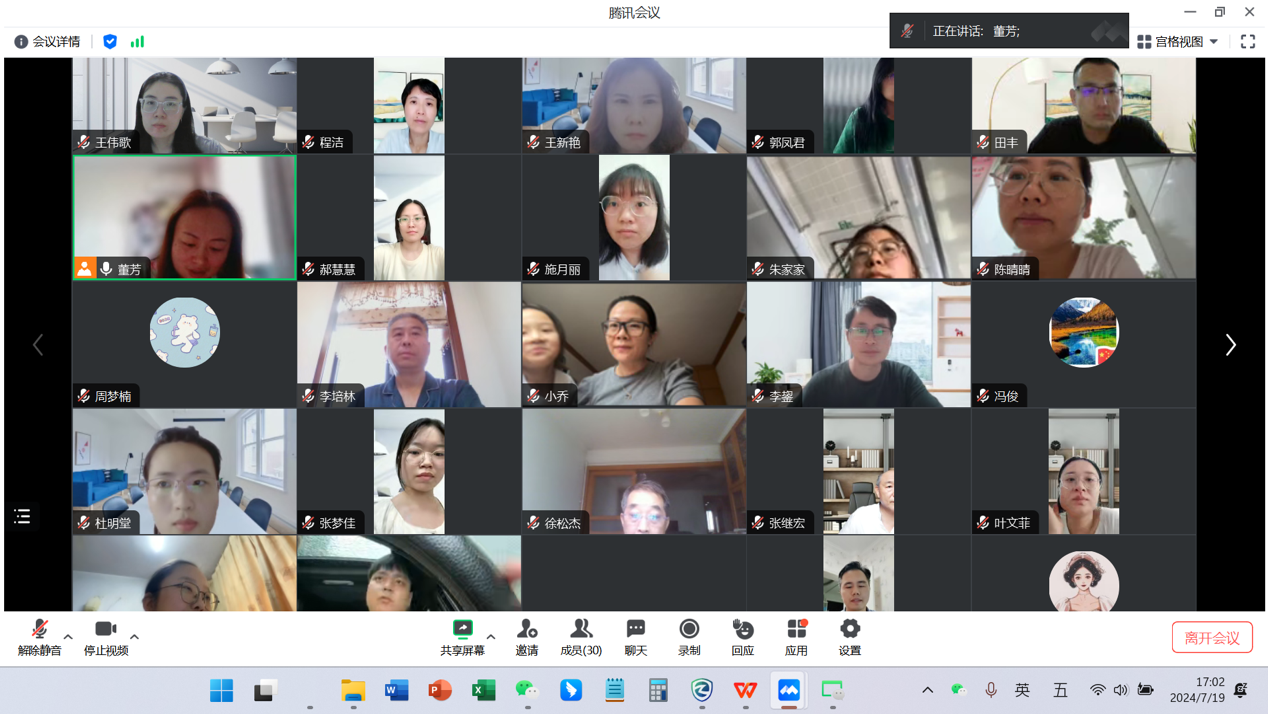The height and width of the screenshot is (714, 1268).
Task: Select 董芳's video thumbnail
Action: click(x=184, y=217)
